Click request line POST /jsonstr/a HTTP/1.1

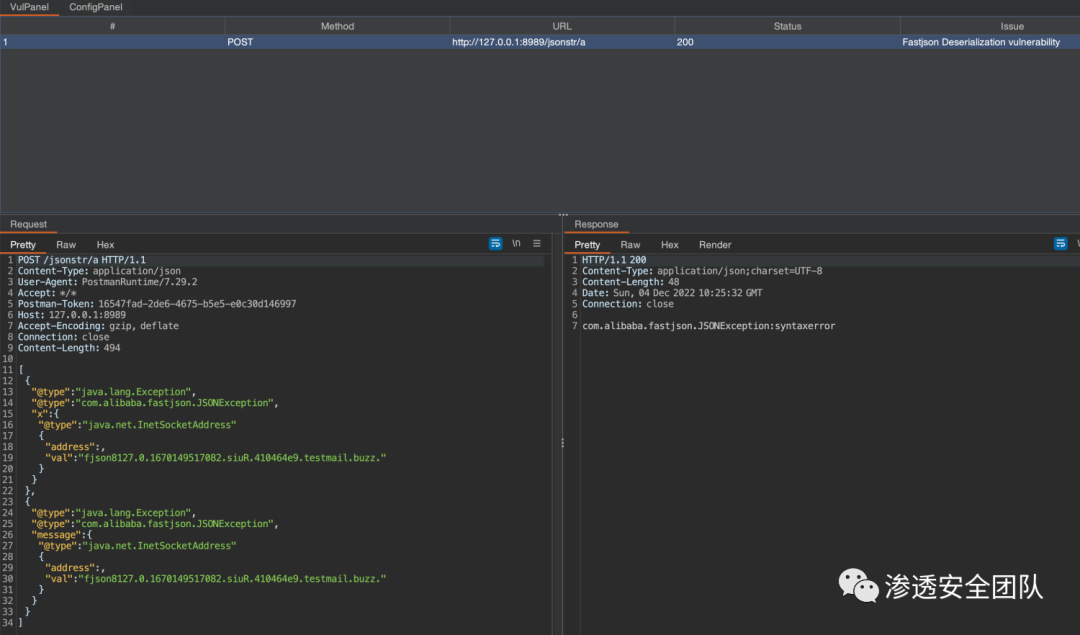click(x=82, y=260)
